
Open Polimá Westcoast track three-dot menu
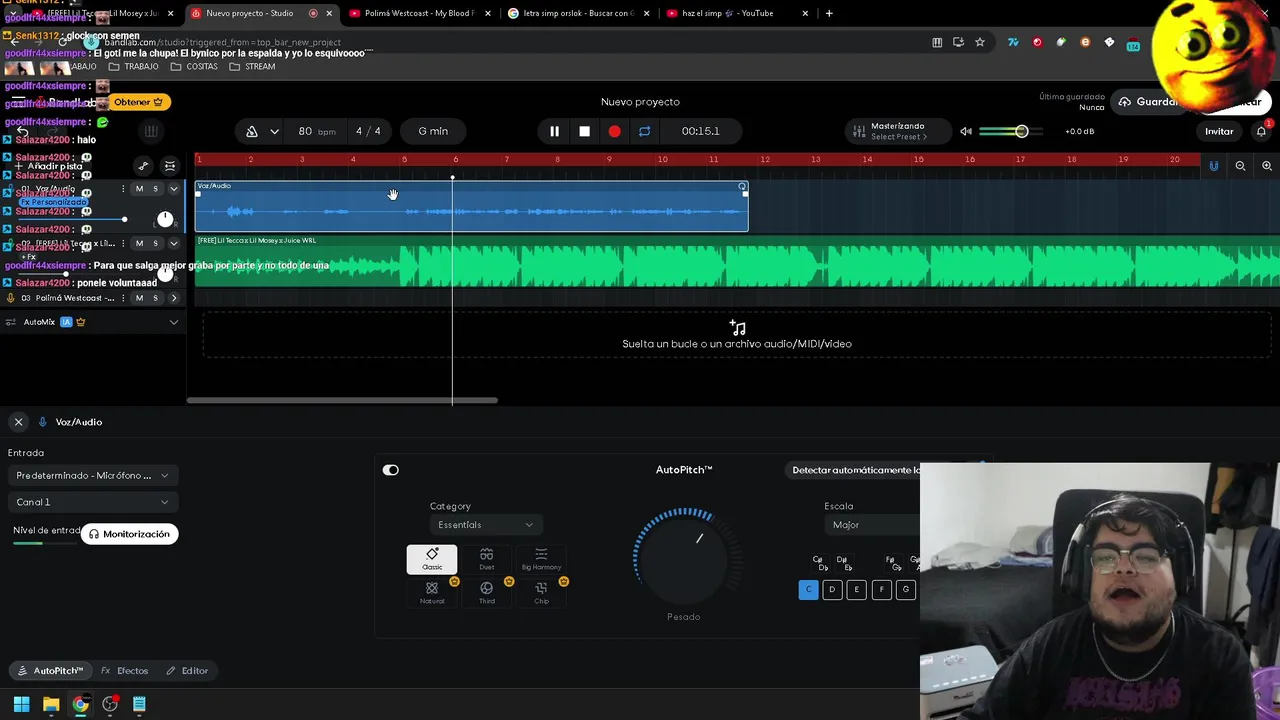coord(124,298)
